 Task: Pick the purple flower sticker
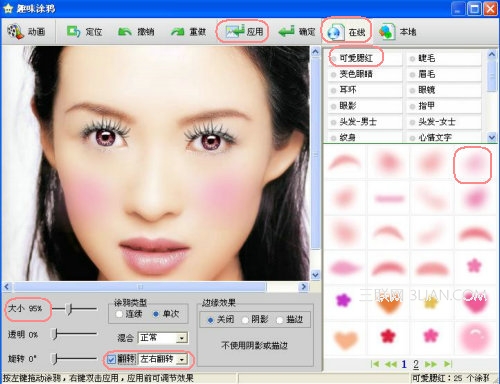(x=343, y=299)
